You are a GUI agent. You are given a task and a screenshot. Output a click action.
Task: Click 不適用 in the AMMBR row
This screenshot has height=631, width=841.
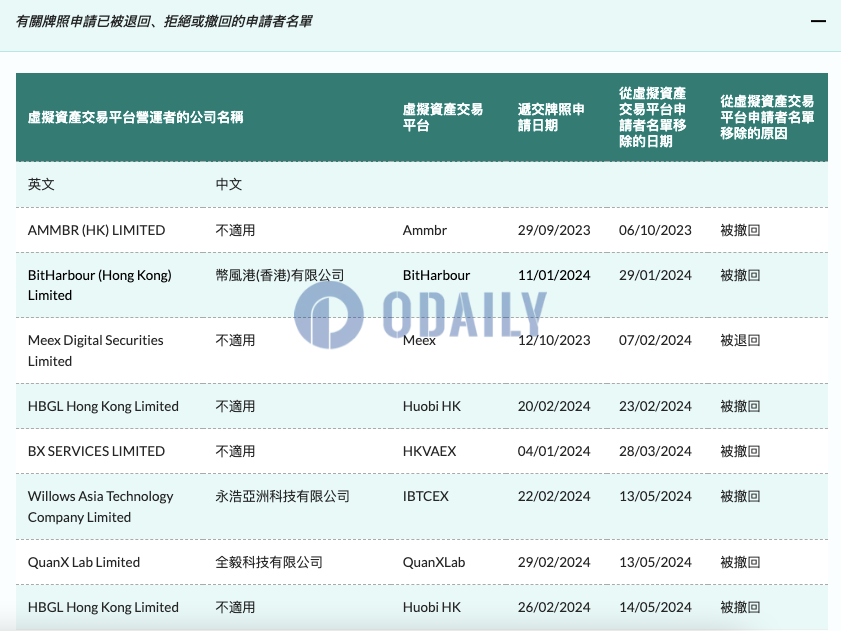235,230
